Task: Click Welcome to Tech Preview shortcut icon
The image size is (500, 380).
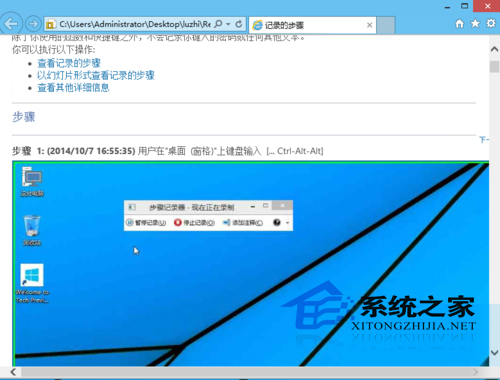Action: point(32,283)
